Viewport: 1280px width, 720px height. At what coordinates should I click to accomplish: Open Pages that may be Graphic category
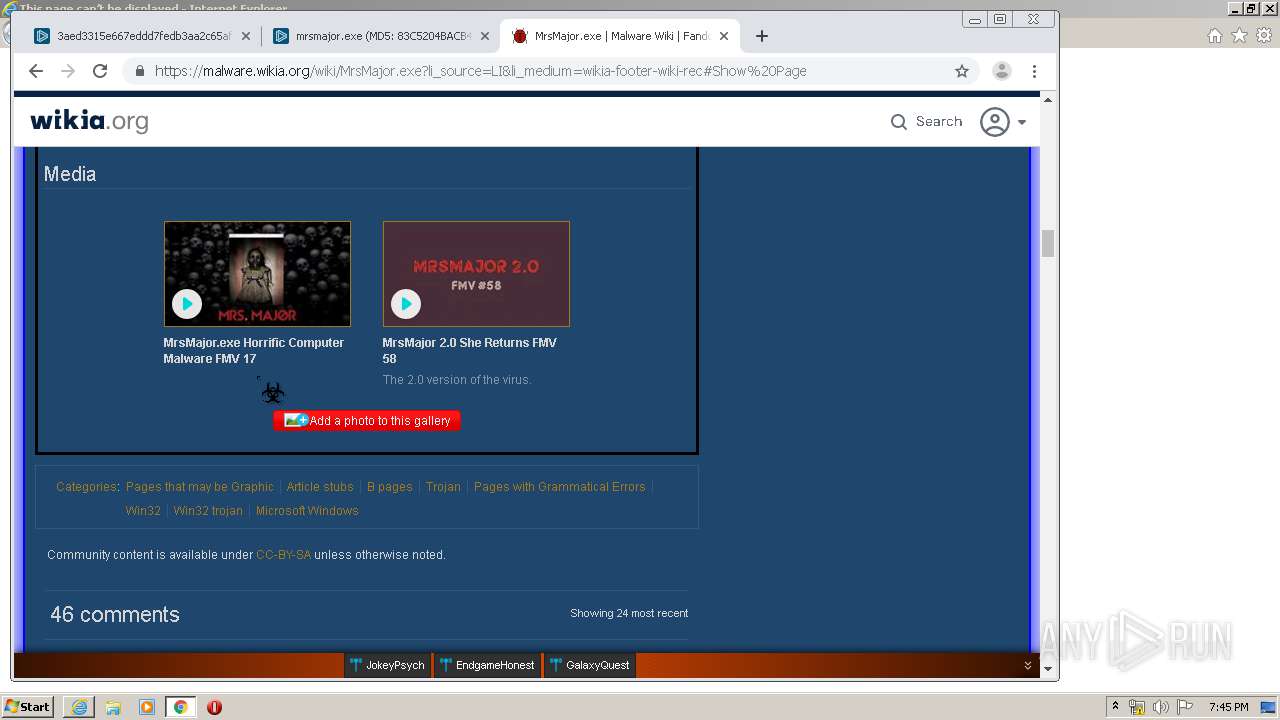pos(200,487)
